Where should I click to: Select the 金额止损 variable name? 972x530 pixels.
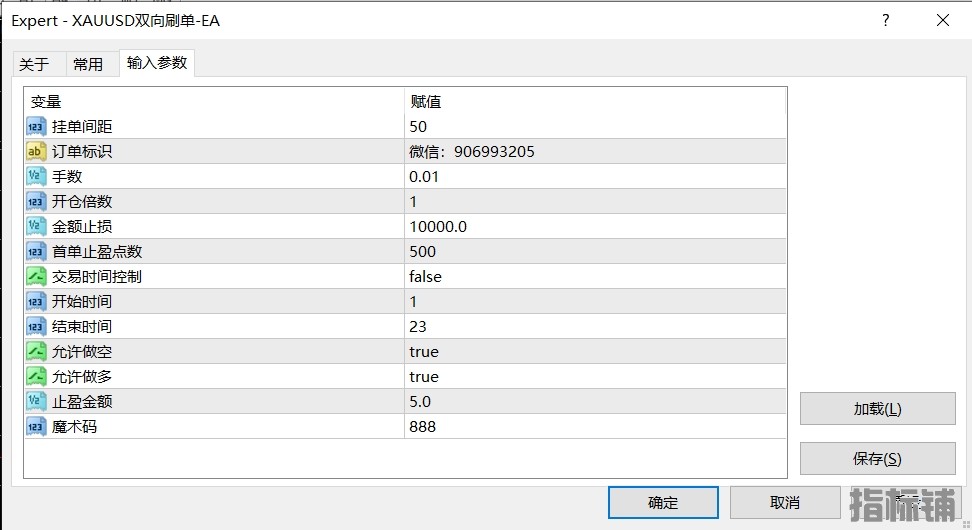(82, 226)
